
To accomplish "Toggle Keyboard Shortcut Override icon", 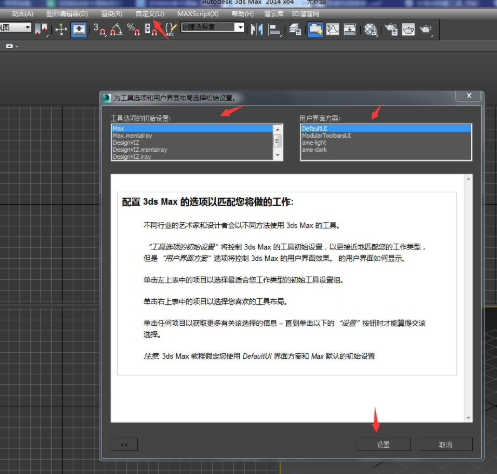I will (79, 29).
